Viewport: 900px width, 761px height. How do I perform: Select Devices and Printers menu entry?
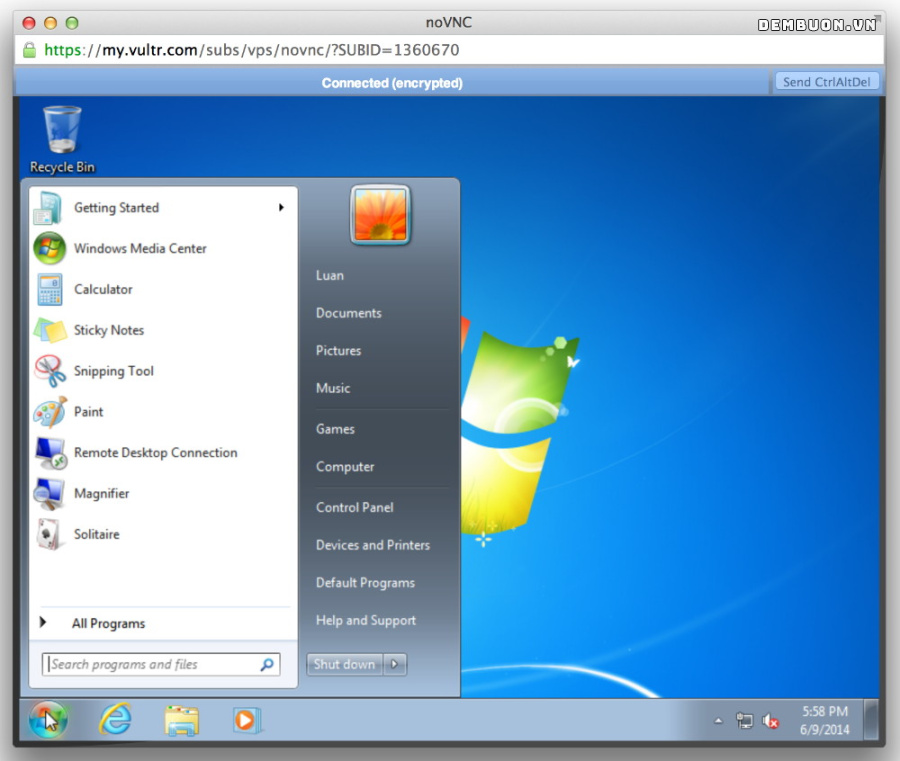coord(373,545)
